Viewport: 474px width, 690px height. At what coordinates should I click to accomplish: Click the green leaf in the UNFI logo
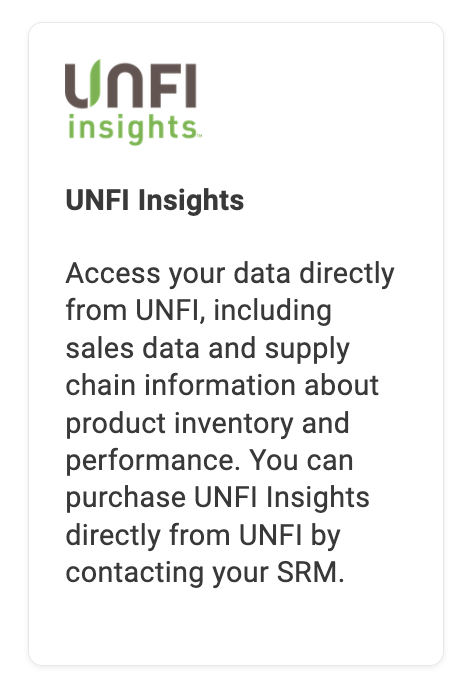click(94, 82)
